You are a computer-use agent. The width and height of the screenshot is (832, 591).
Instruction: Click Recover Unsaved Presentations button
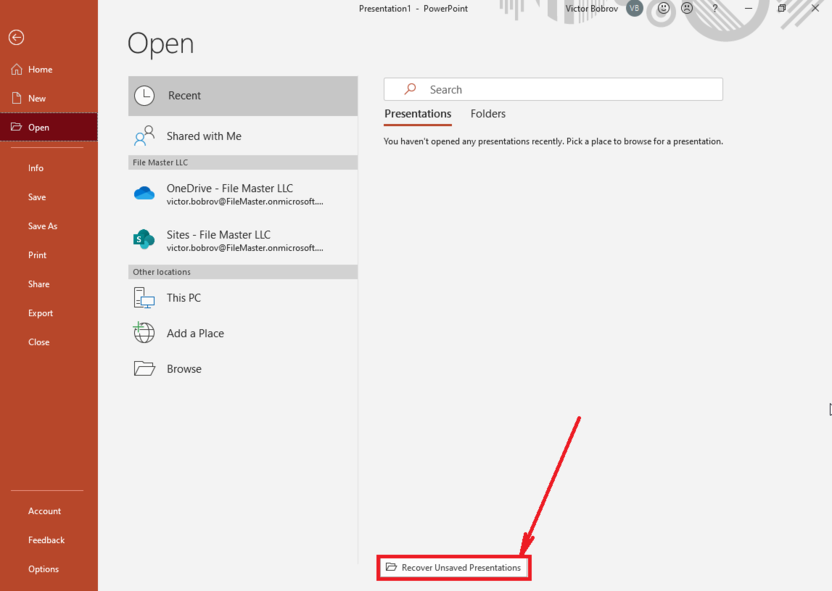click(x=454, y=568)
